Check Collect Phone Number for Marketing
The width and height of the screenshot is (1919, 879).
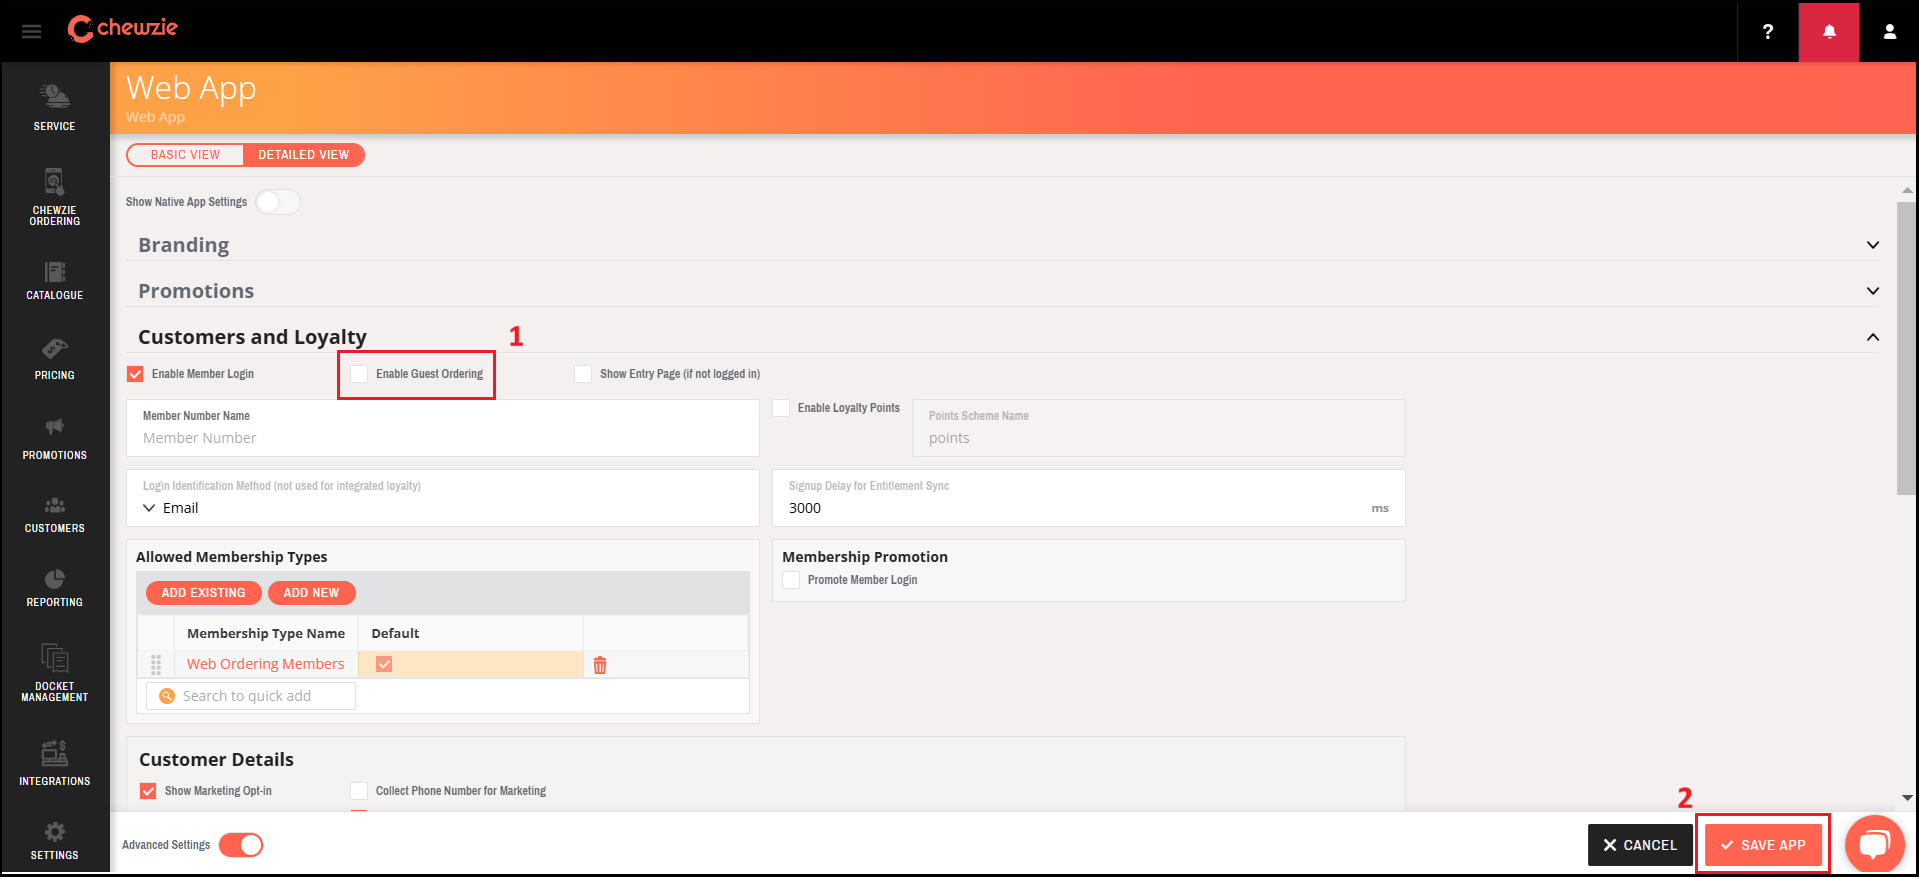tap(359, 791)
